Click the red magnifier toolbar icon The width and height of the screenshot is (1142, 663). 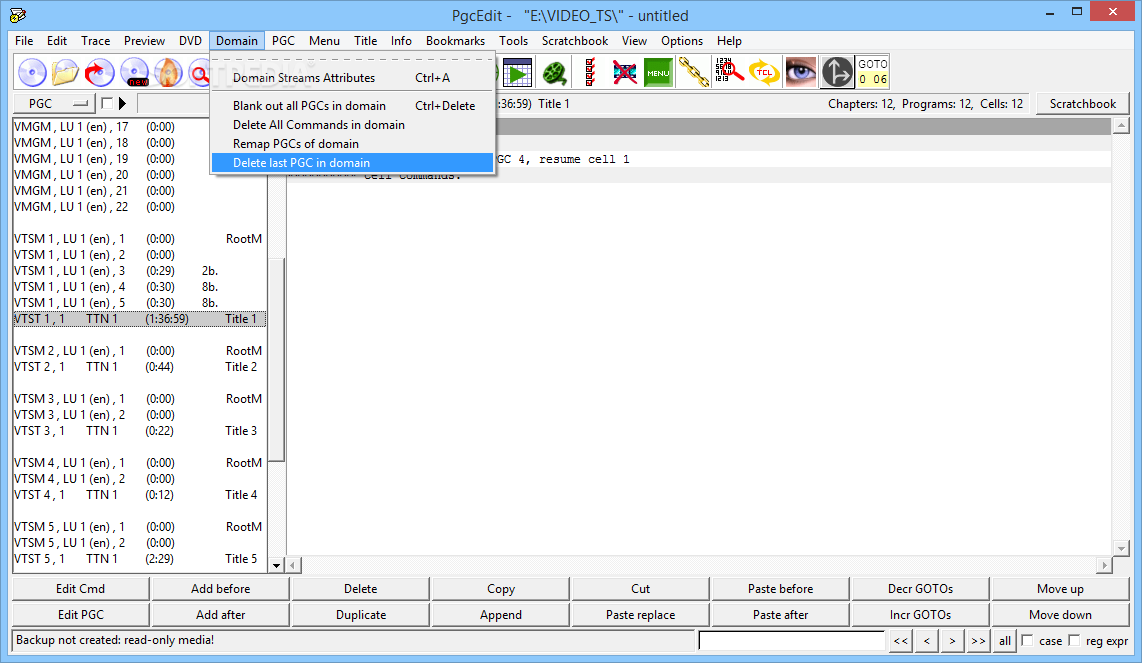199,72
